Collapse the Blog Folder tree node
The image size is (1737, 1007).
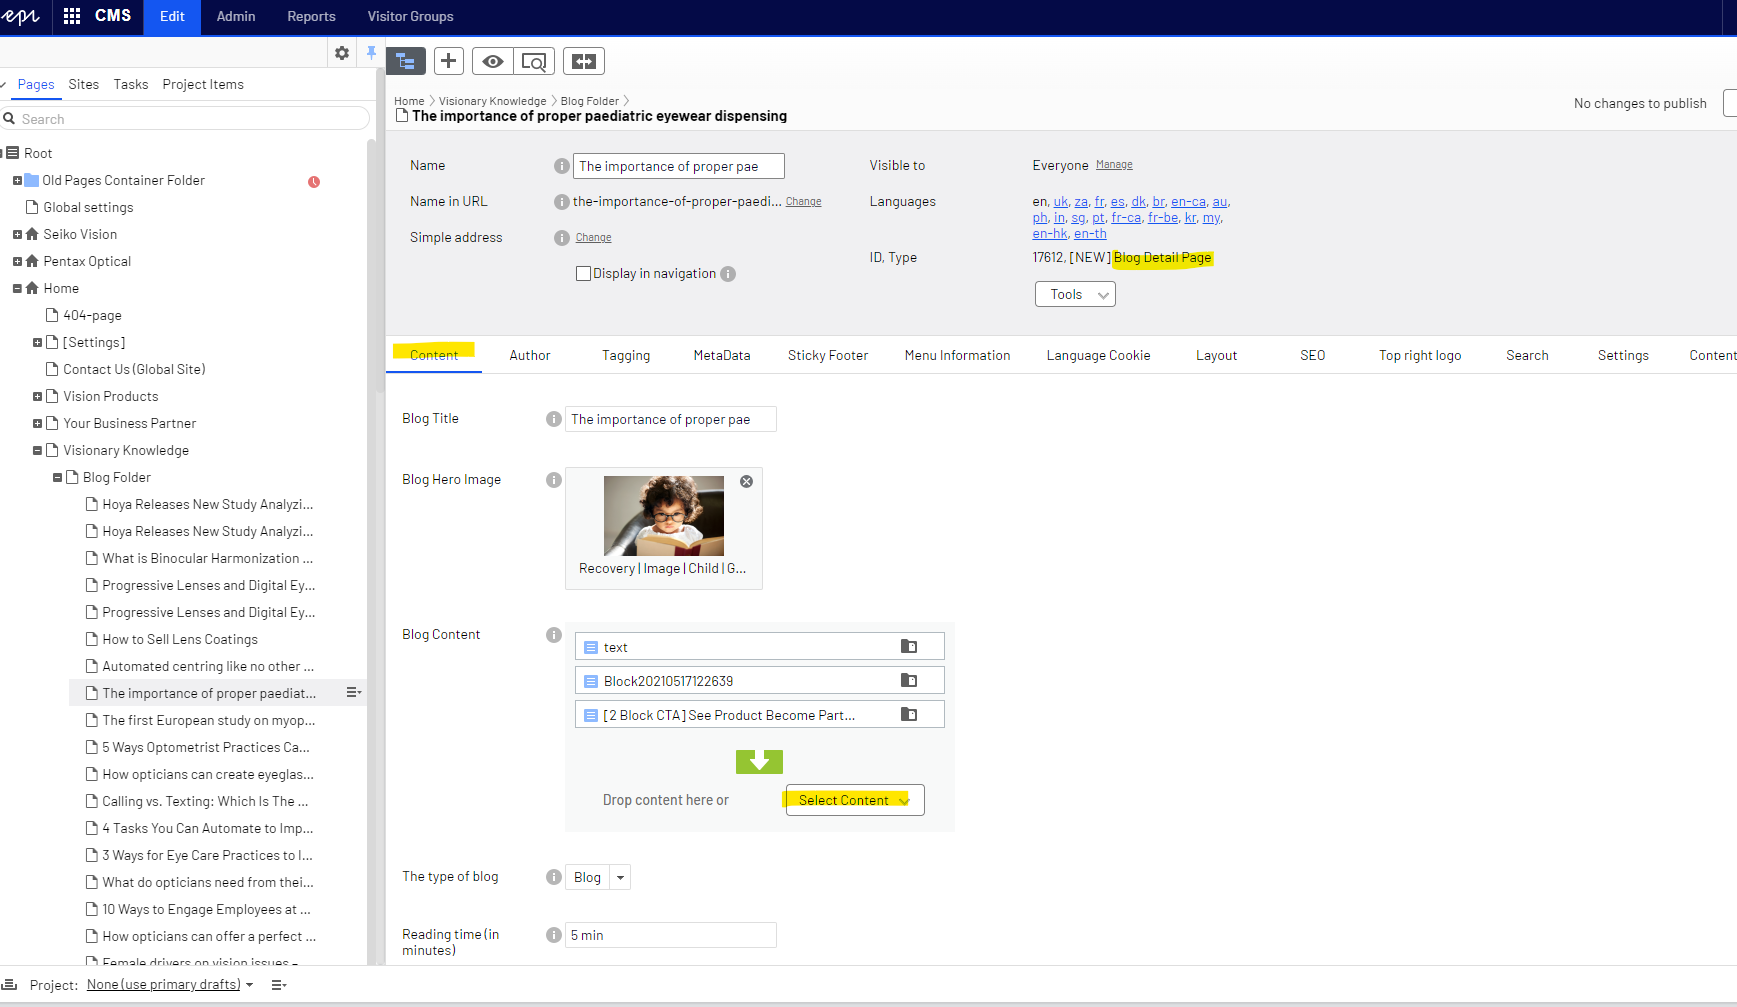click(x=57, y=478)
